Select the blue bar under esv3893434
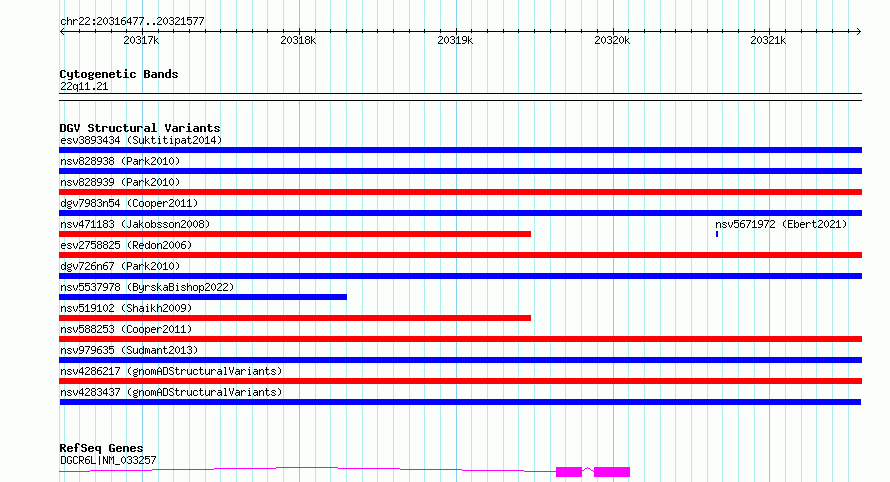890x482 pixels. tap(460, 150)
